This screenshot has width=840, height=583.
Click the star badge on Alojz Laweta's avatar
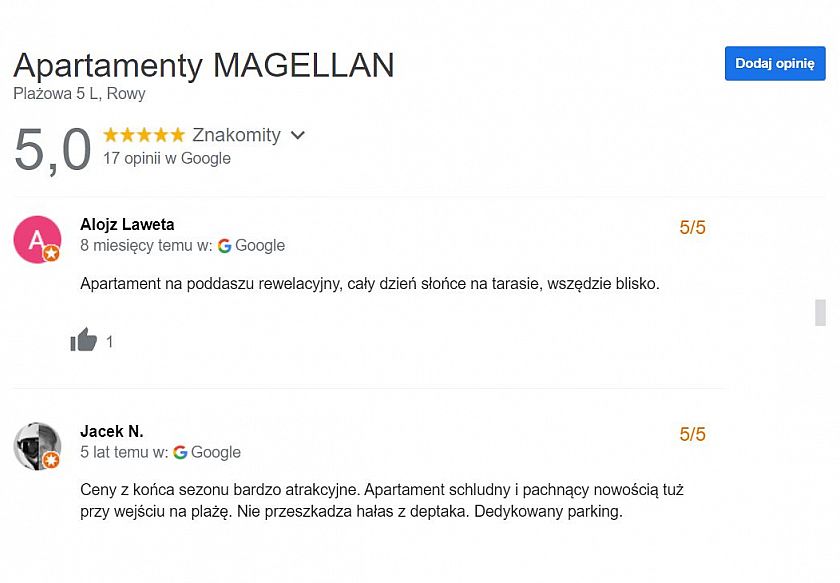click(x=53, y=254)
